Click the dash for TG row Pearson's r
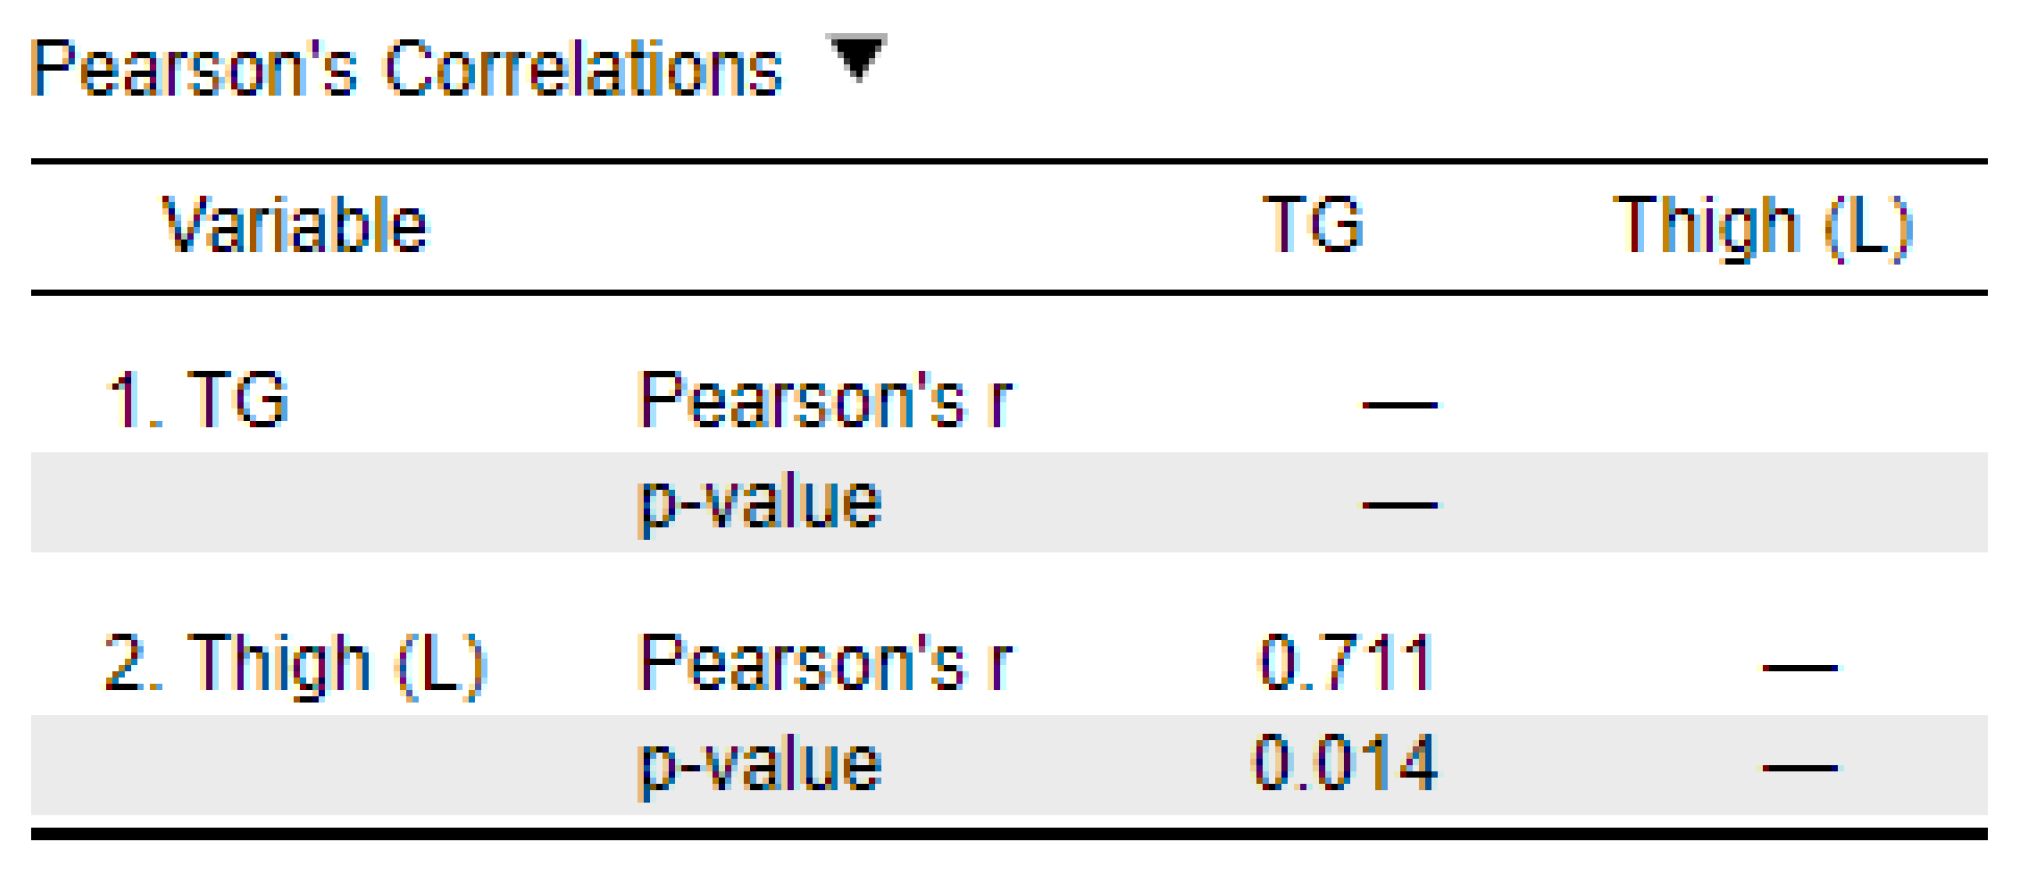Viewport: 2026px width, 870px height. [1399, 405]
